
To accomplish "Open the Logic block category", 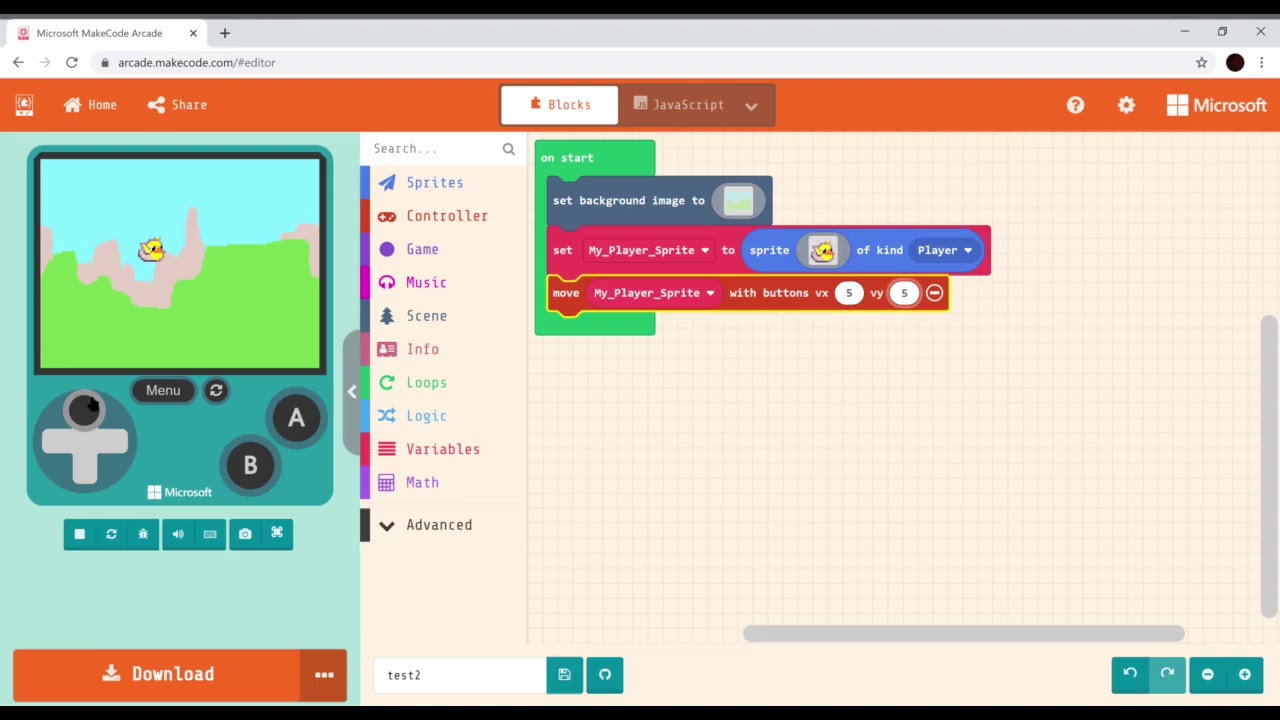I will pyautogui.click(x=443, y=416).
